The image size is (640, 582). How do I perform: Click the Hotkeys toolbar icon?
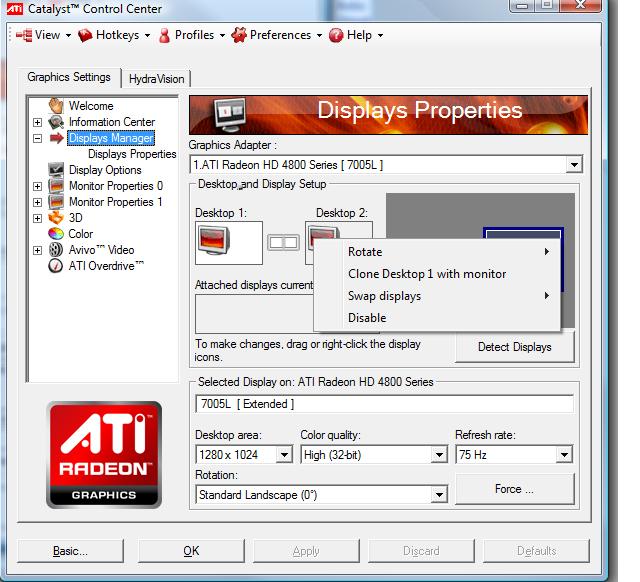pyautogui.click(x=85, y=35)
